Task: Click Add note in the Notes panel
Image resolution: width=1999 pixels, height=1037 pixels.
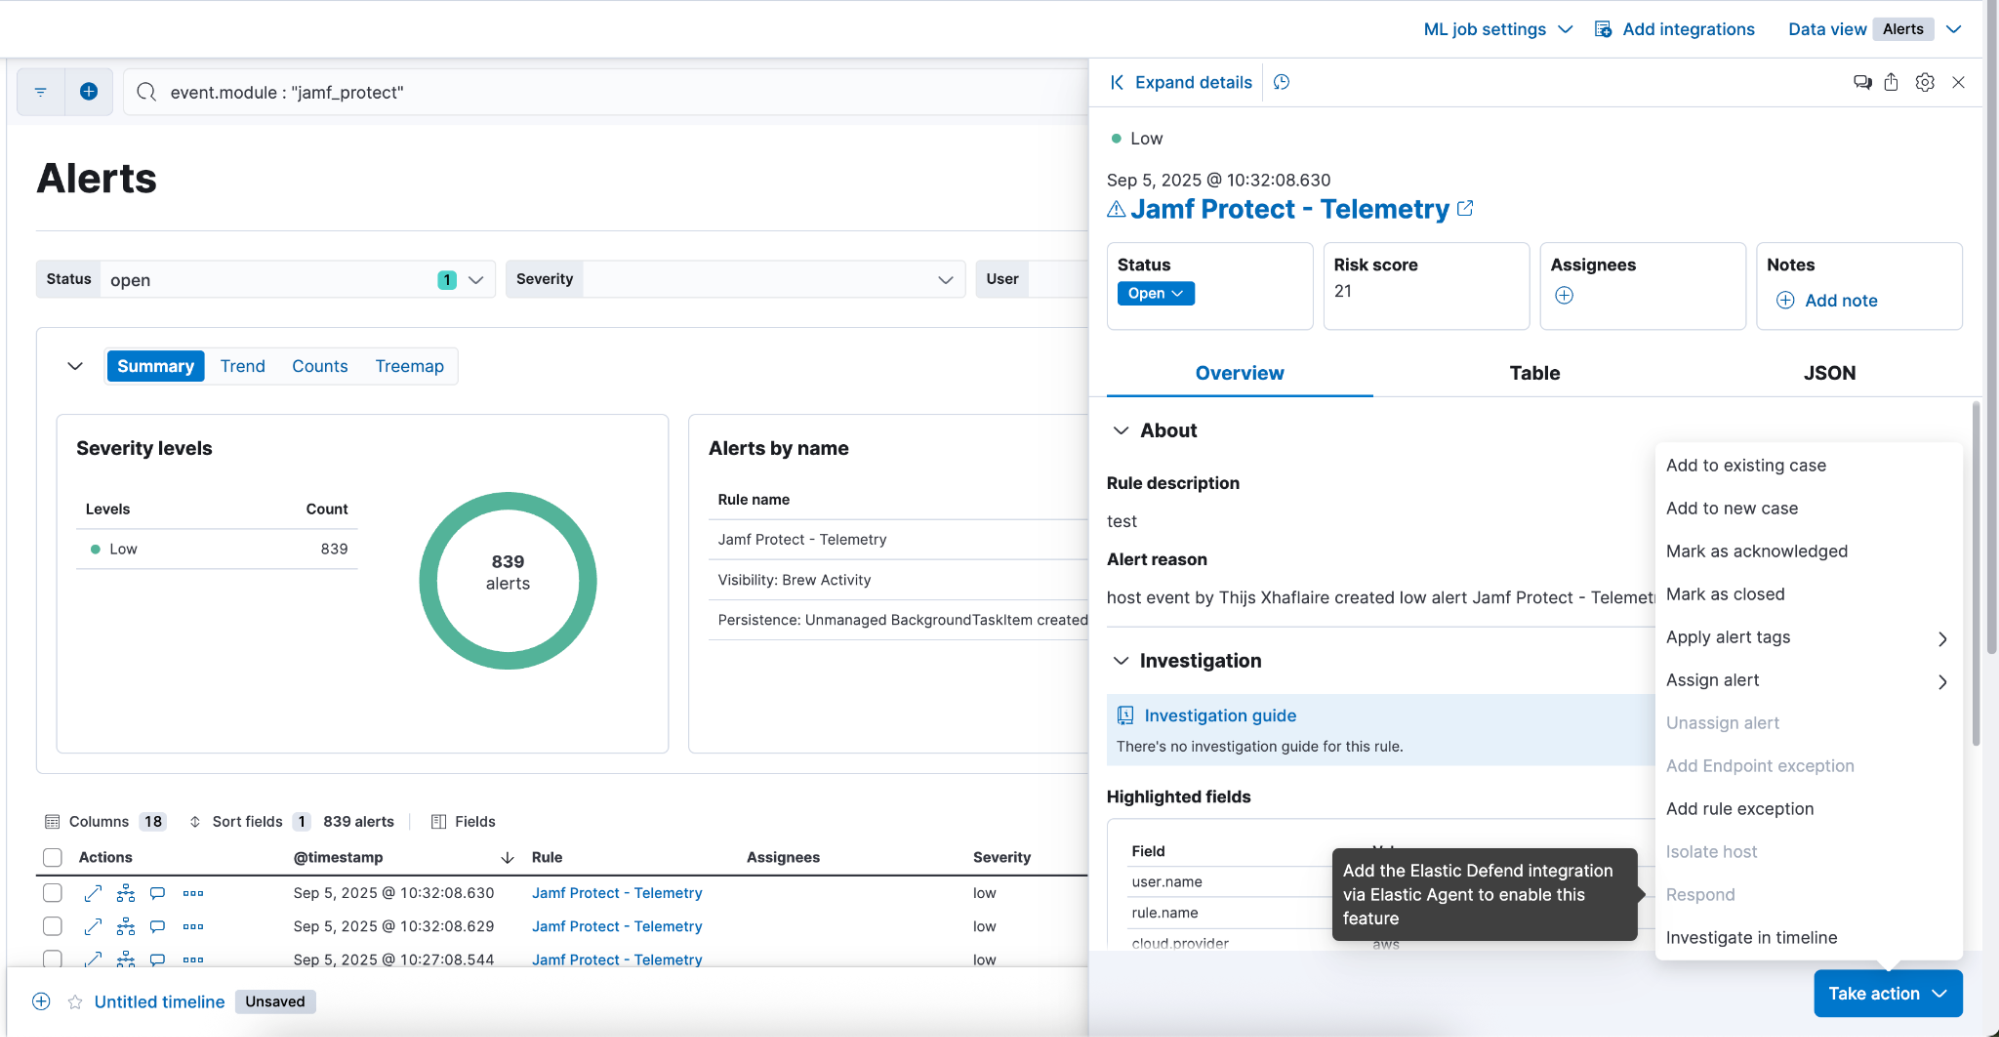Action: pyautogui.click(x=1829, y=300)
